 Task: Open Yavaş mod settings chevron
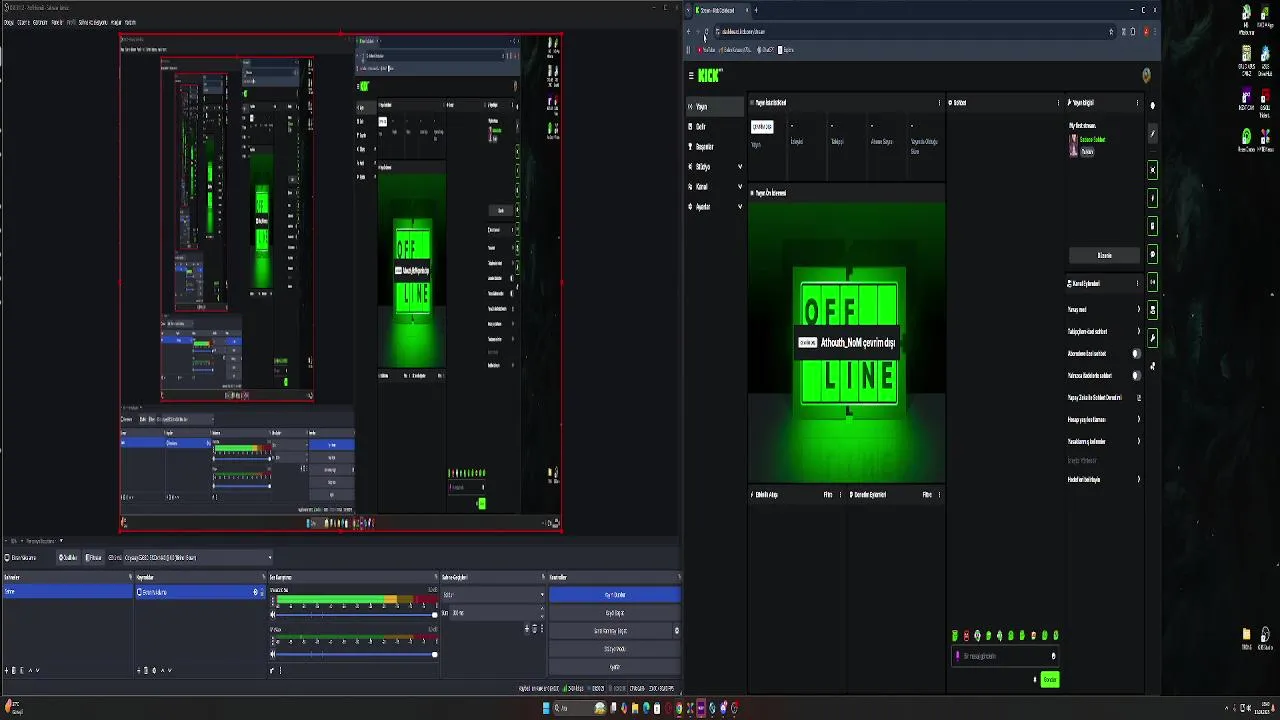(x=1138, y=310)
